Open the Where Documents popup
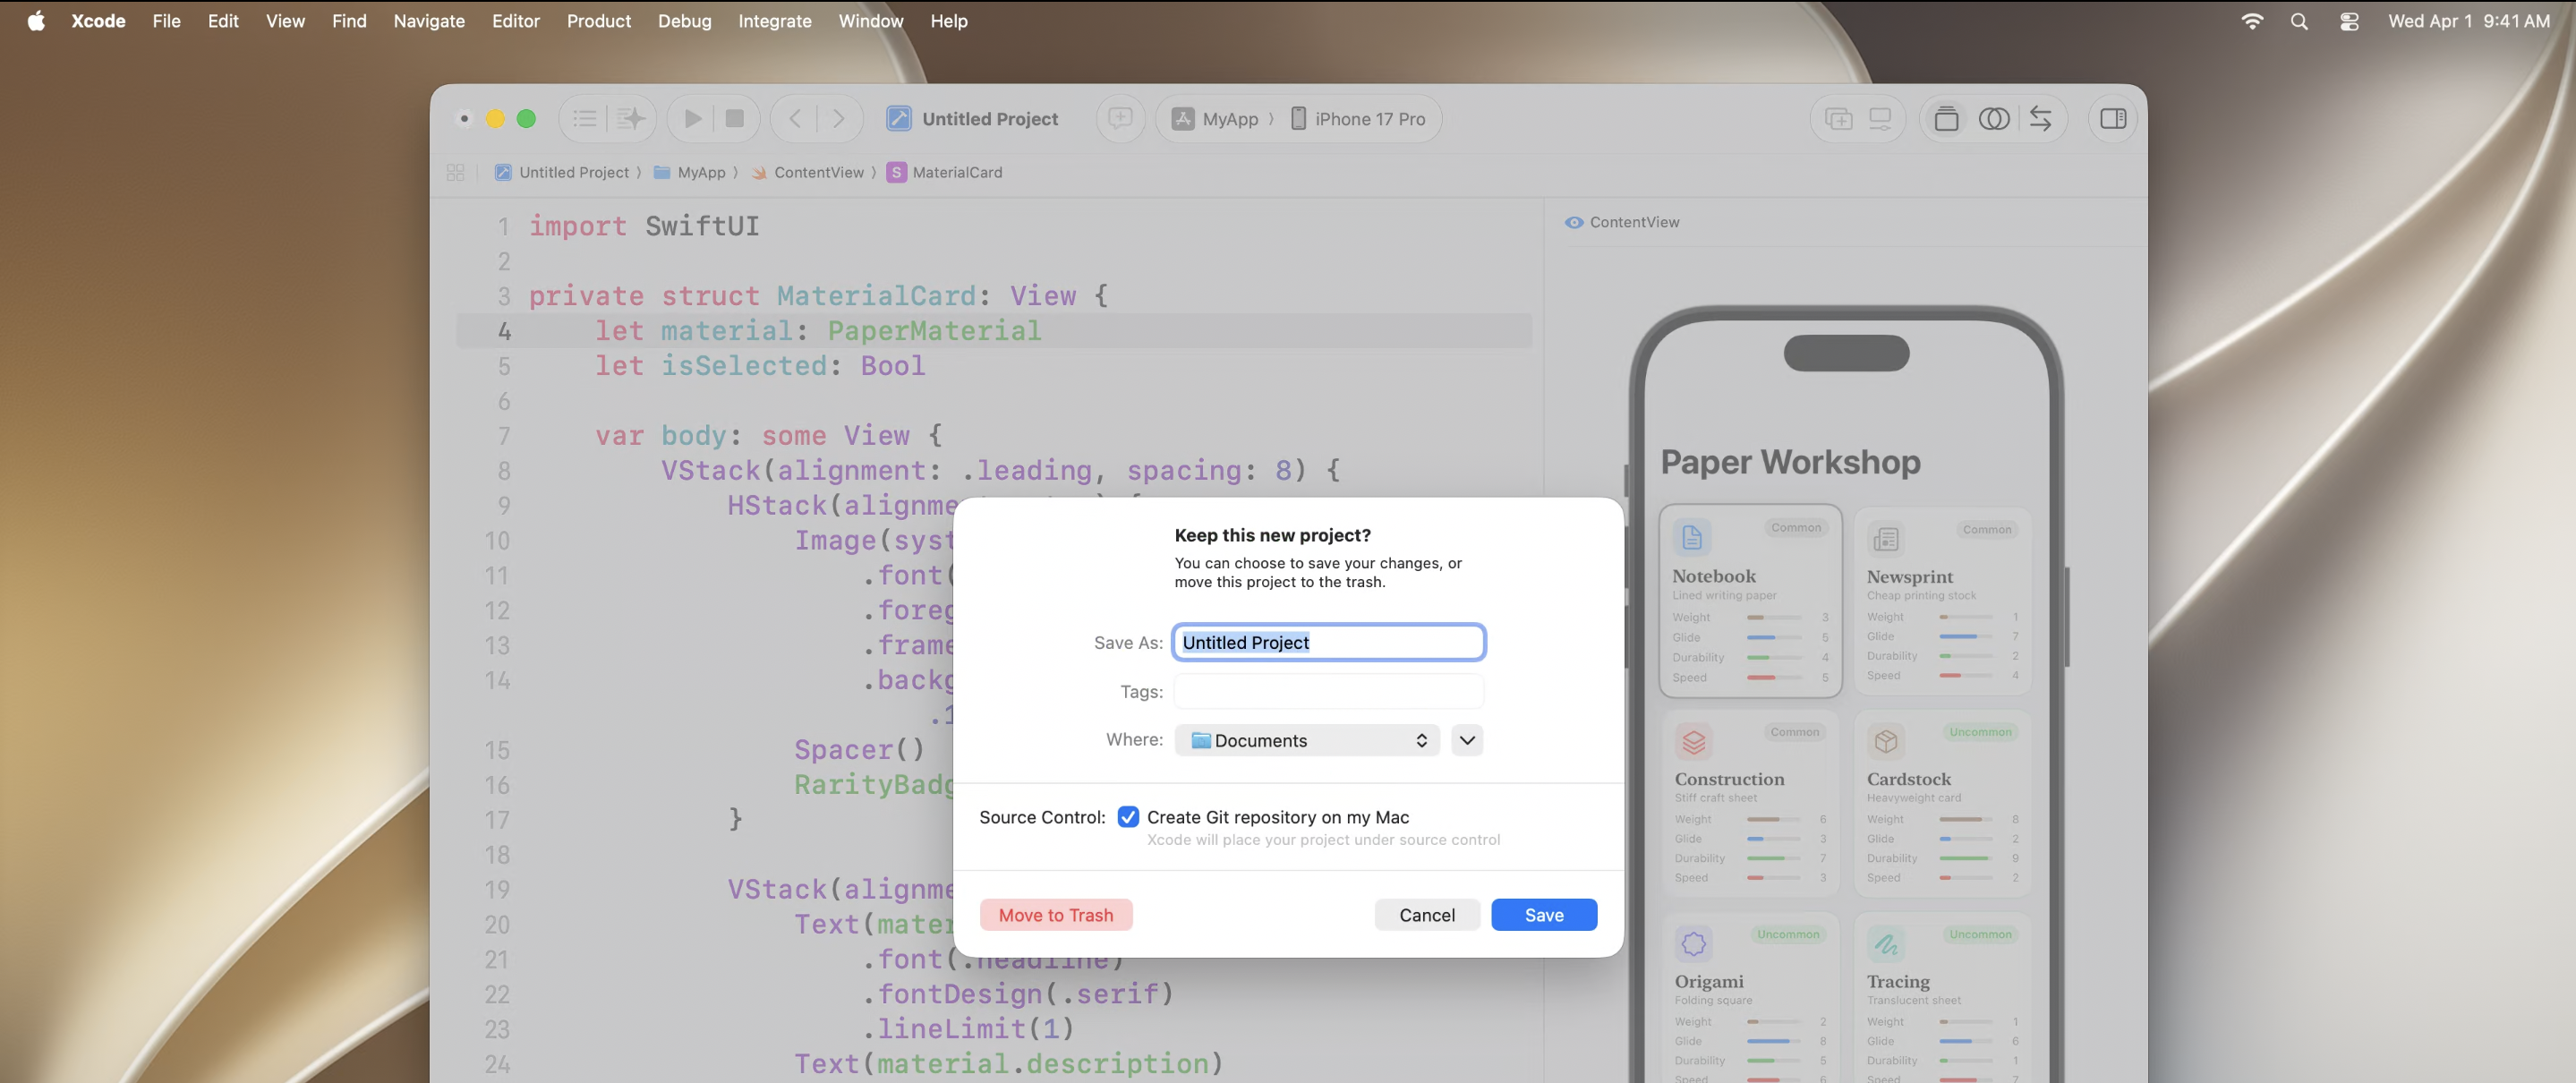Viewport: 2576px width, 1083px height. tap(1307, 740)
